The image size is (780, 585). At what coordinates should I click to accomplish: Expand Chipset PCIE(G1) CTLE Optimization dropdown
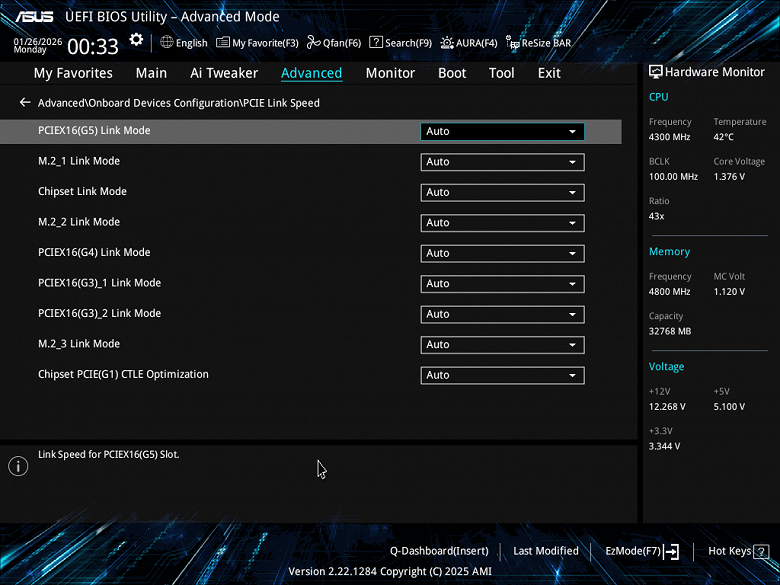click(502, 375)
